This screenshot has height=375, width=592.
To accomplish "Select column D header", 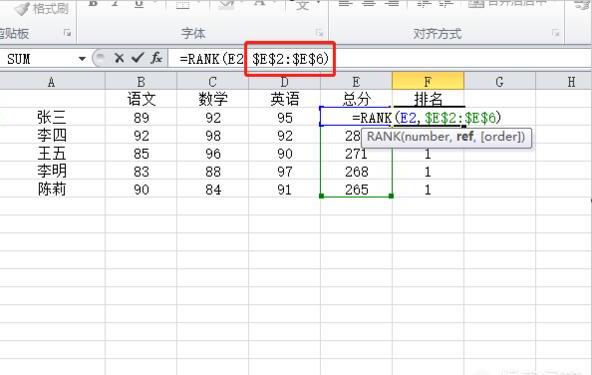I will (284, 82).
